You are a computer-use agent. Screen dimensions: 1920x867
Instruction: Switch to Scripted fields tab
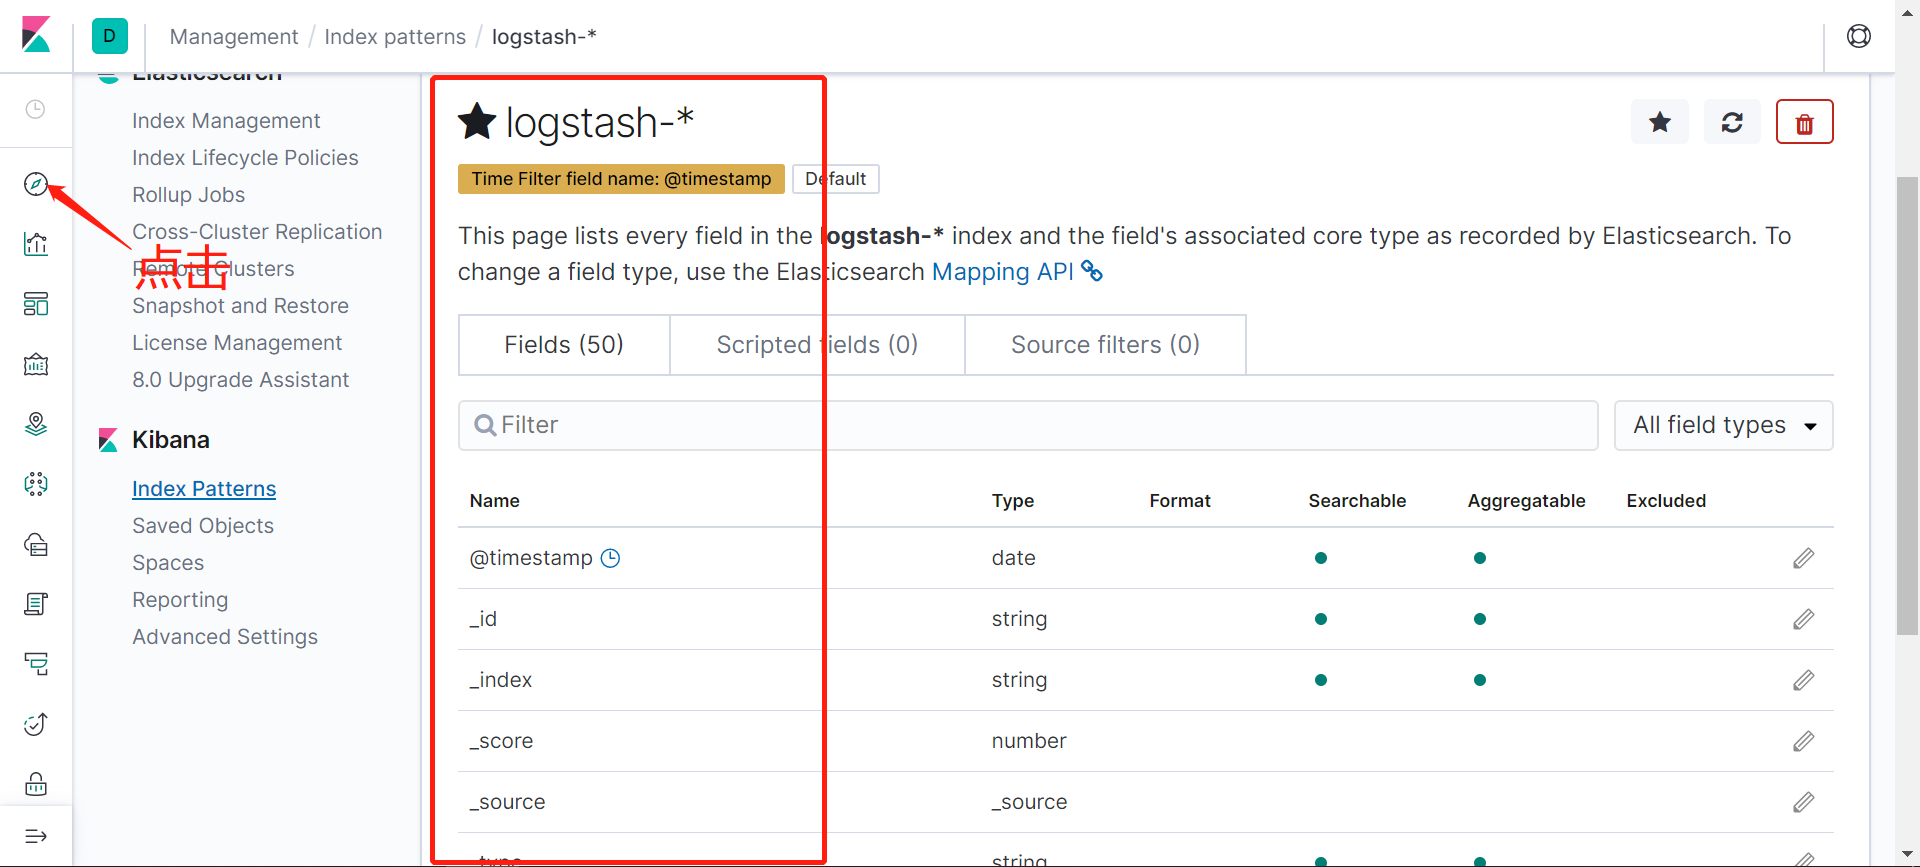coord(817,345)
